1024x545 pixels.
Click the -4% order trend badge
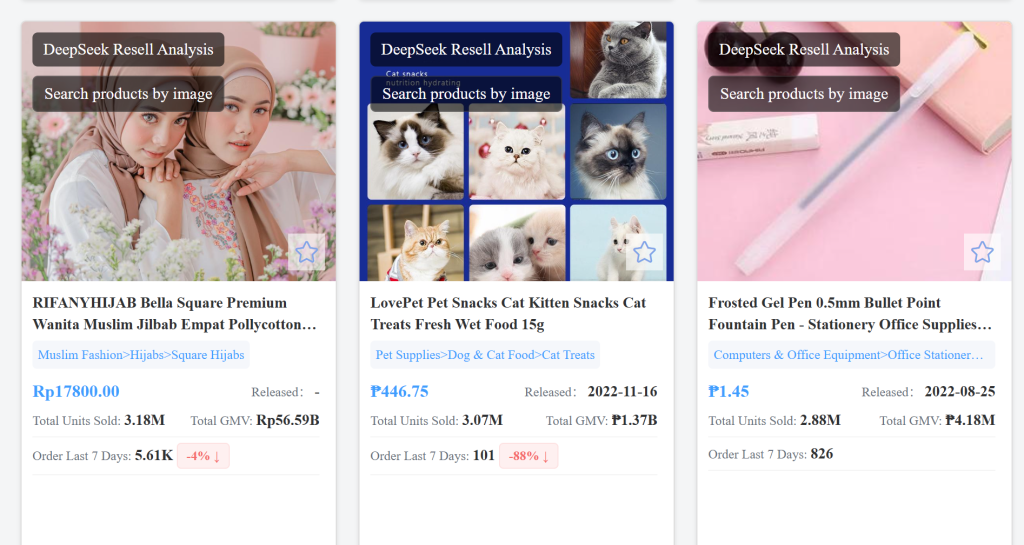pyautogui.click(x=203, y=456)
